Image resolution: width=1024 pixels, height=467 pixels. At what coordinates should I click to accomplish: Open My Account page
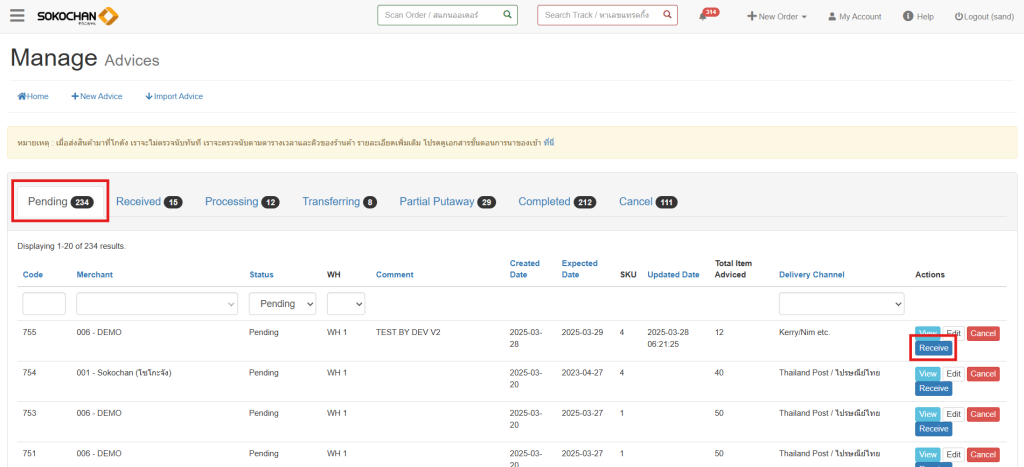pos(854,16)
